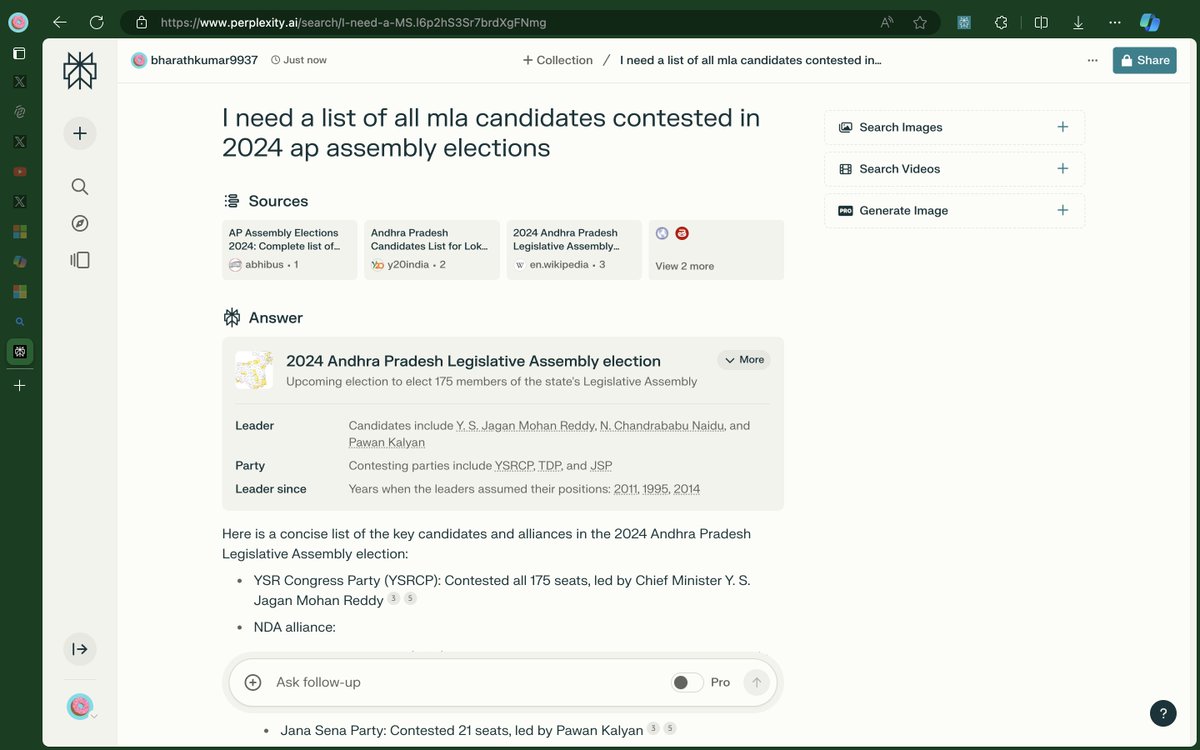Switch to the YouTube vertical tab
Viewport: 1200px width, 750px height.
point(19,172)
